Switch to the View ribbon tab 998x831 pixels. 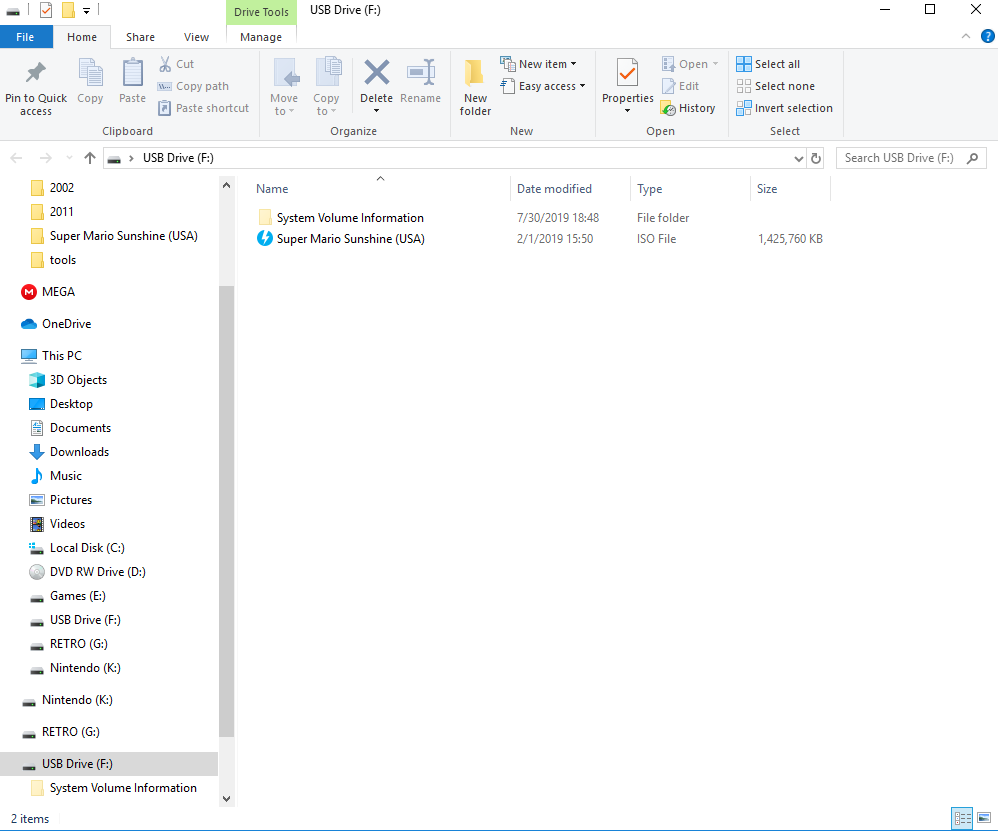196,37
